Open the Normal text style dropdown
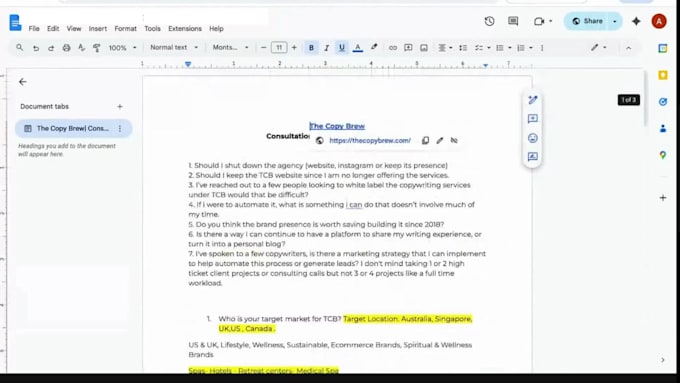 click(173, 47)
